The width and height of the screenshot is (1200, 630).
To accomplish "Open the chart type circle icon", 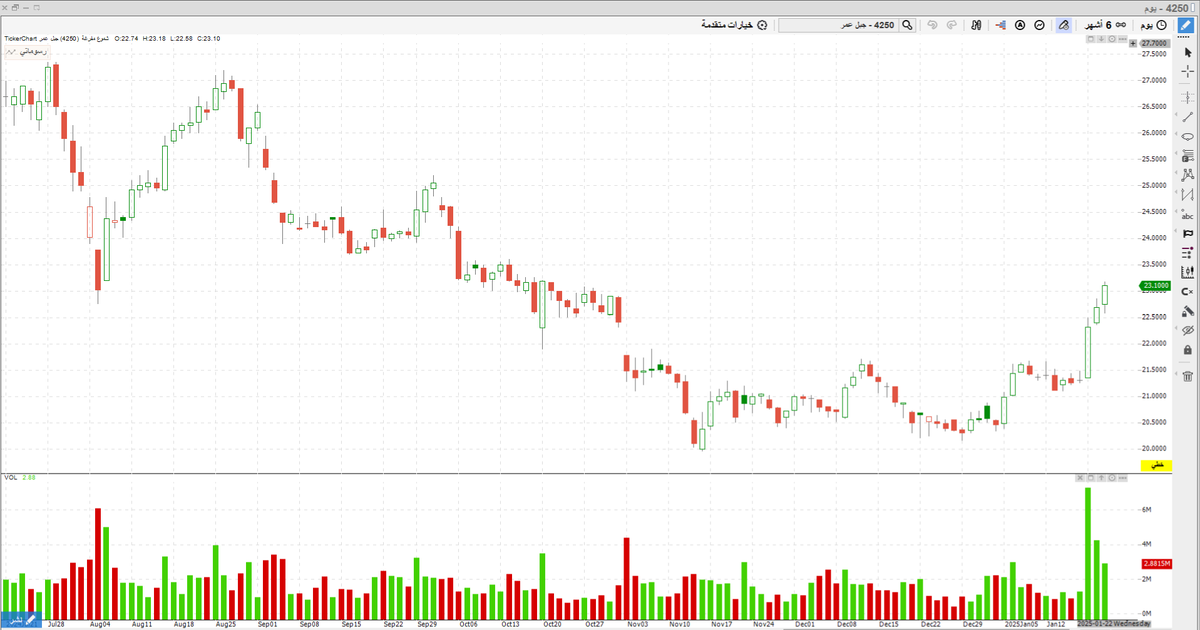I will point(1039,25).
